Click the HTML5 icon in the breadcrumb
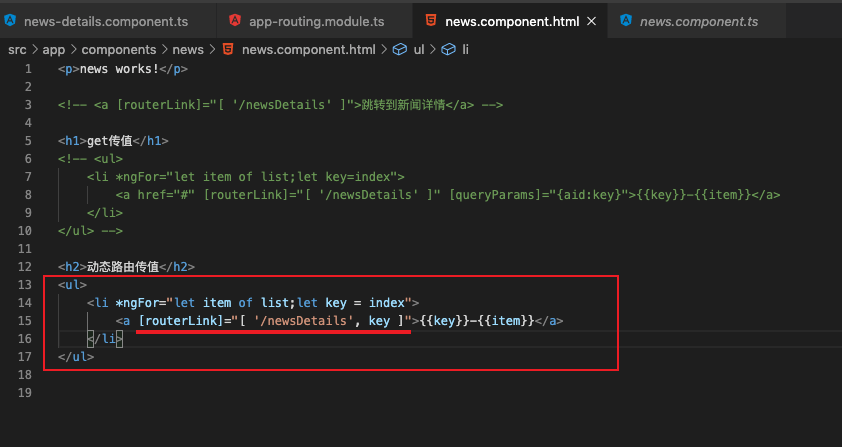Viewport: 842px width, 447px height. [228, 49]
